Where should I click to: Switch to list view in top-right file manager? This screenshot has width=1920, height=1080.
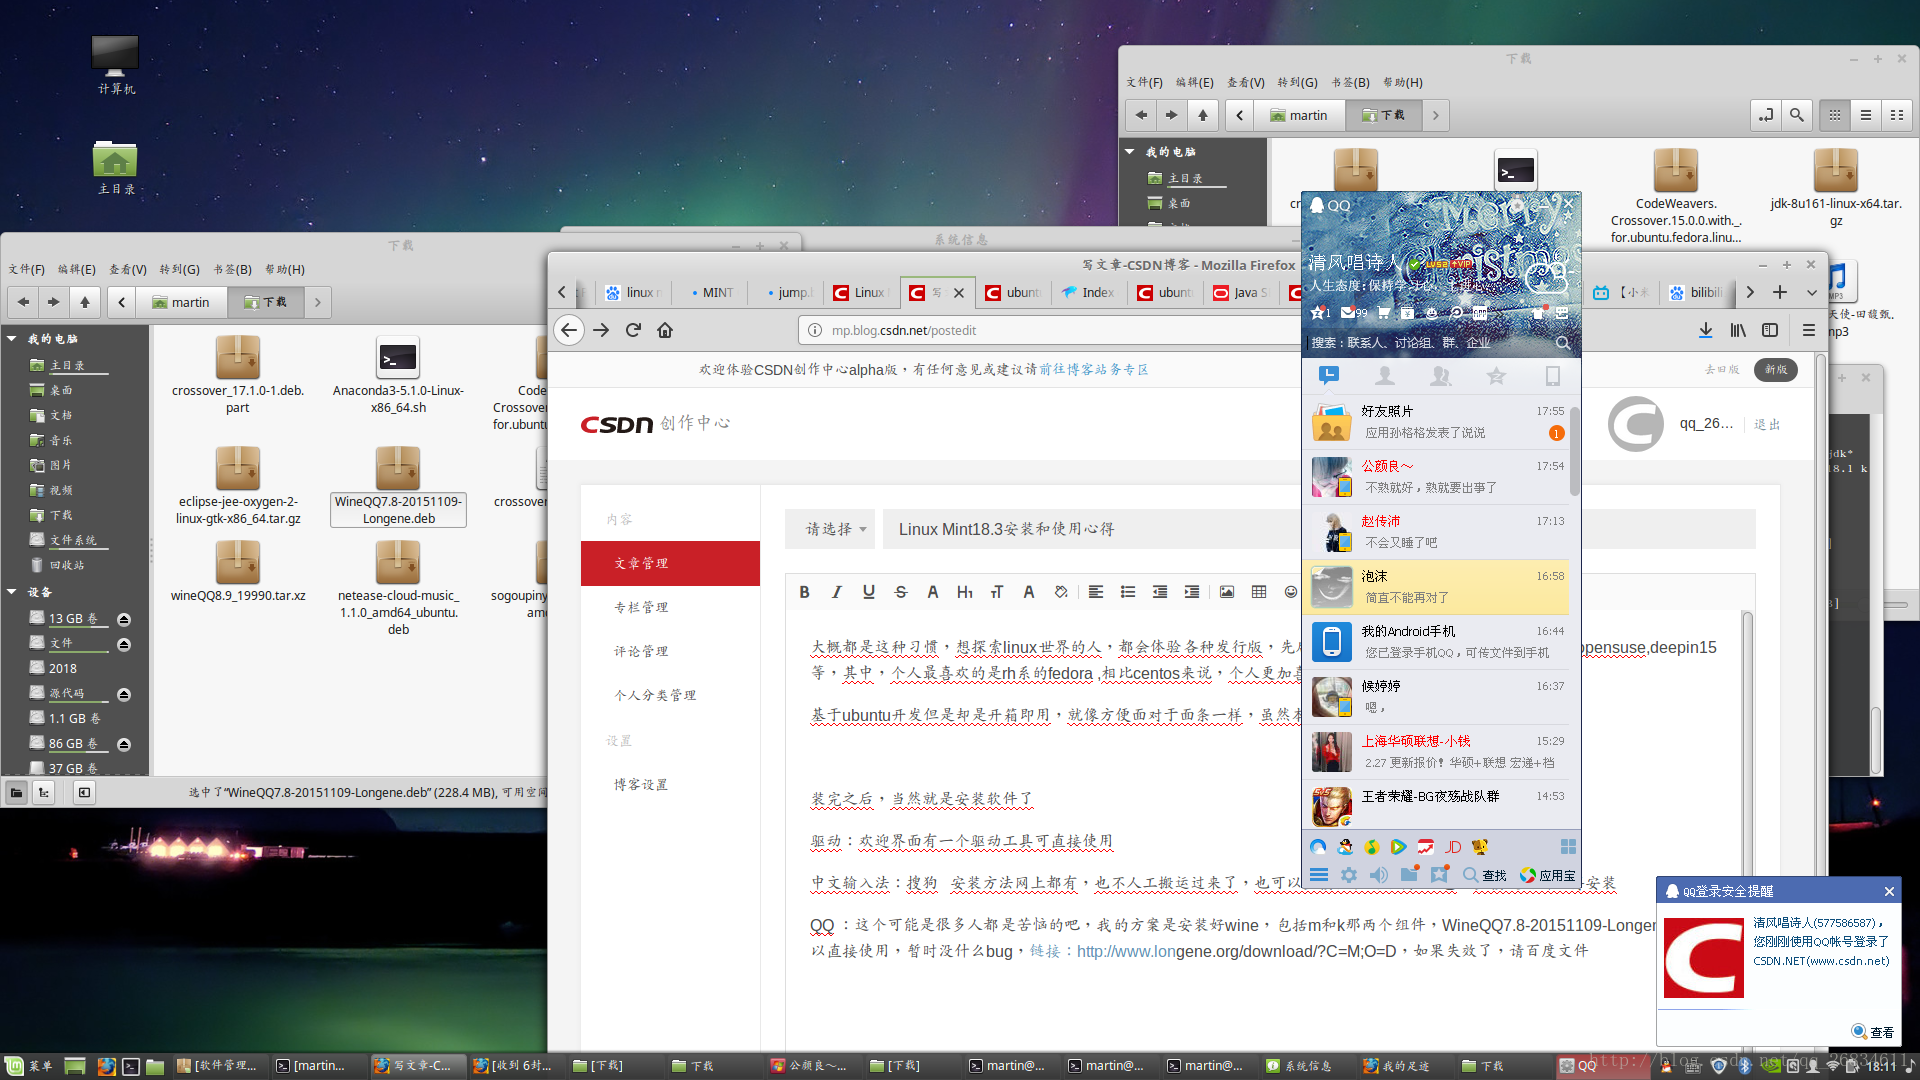click(x=1866, y=115)
